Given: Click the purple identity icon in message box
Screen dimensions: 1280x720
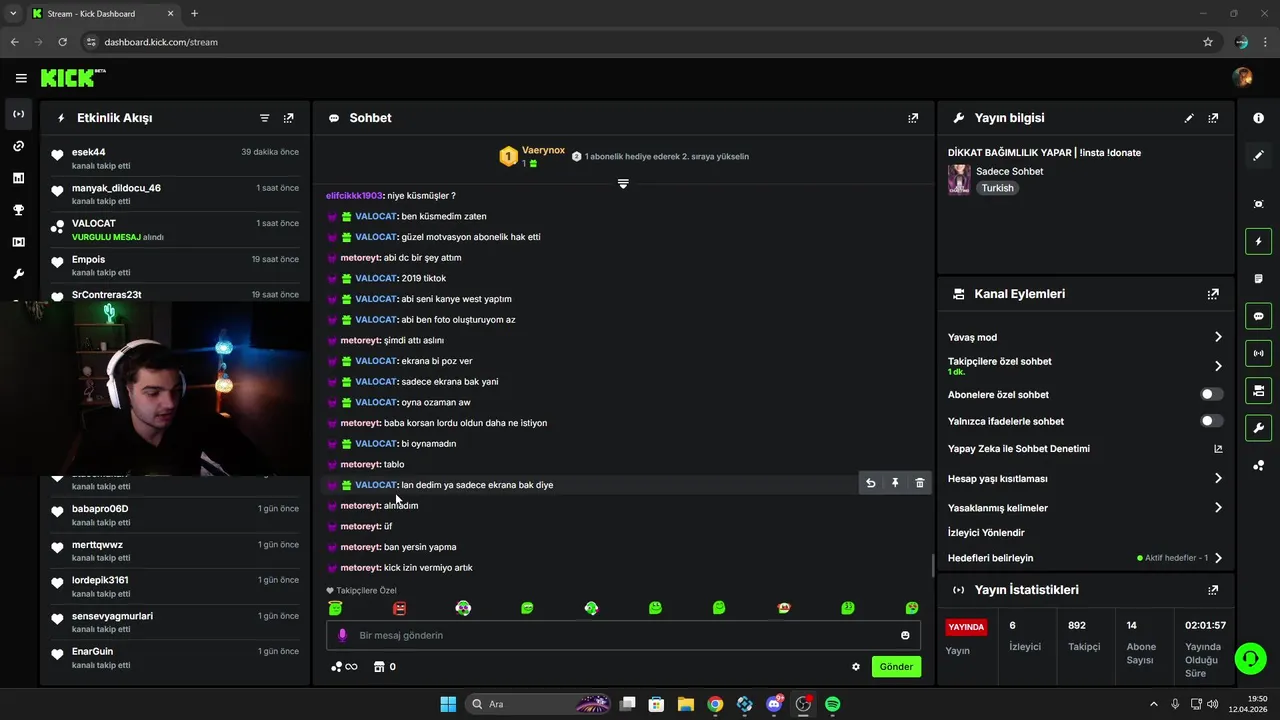Looking at the screenshot, I should point(342,635).
